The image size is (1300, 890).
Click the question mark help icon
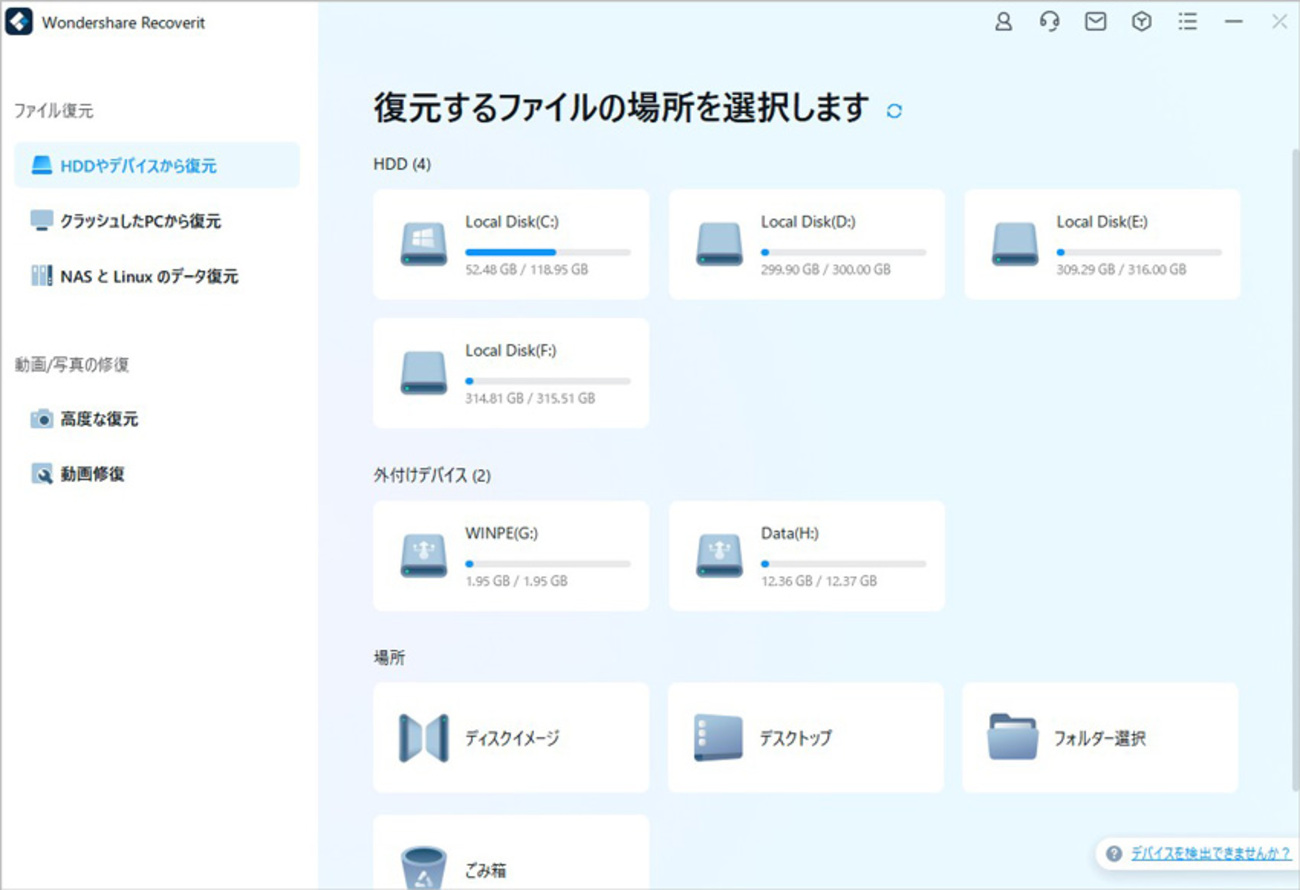click(1114, 854)
